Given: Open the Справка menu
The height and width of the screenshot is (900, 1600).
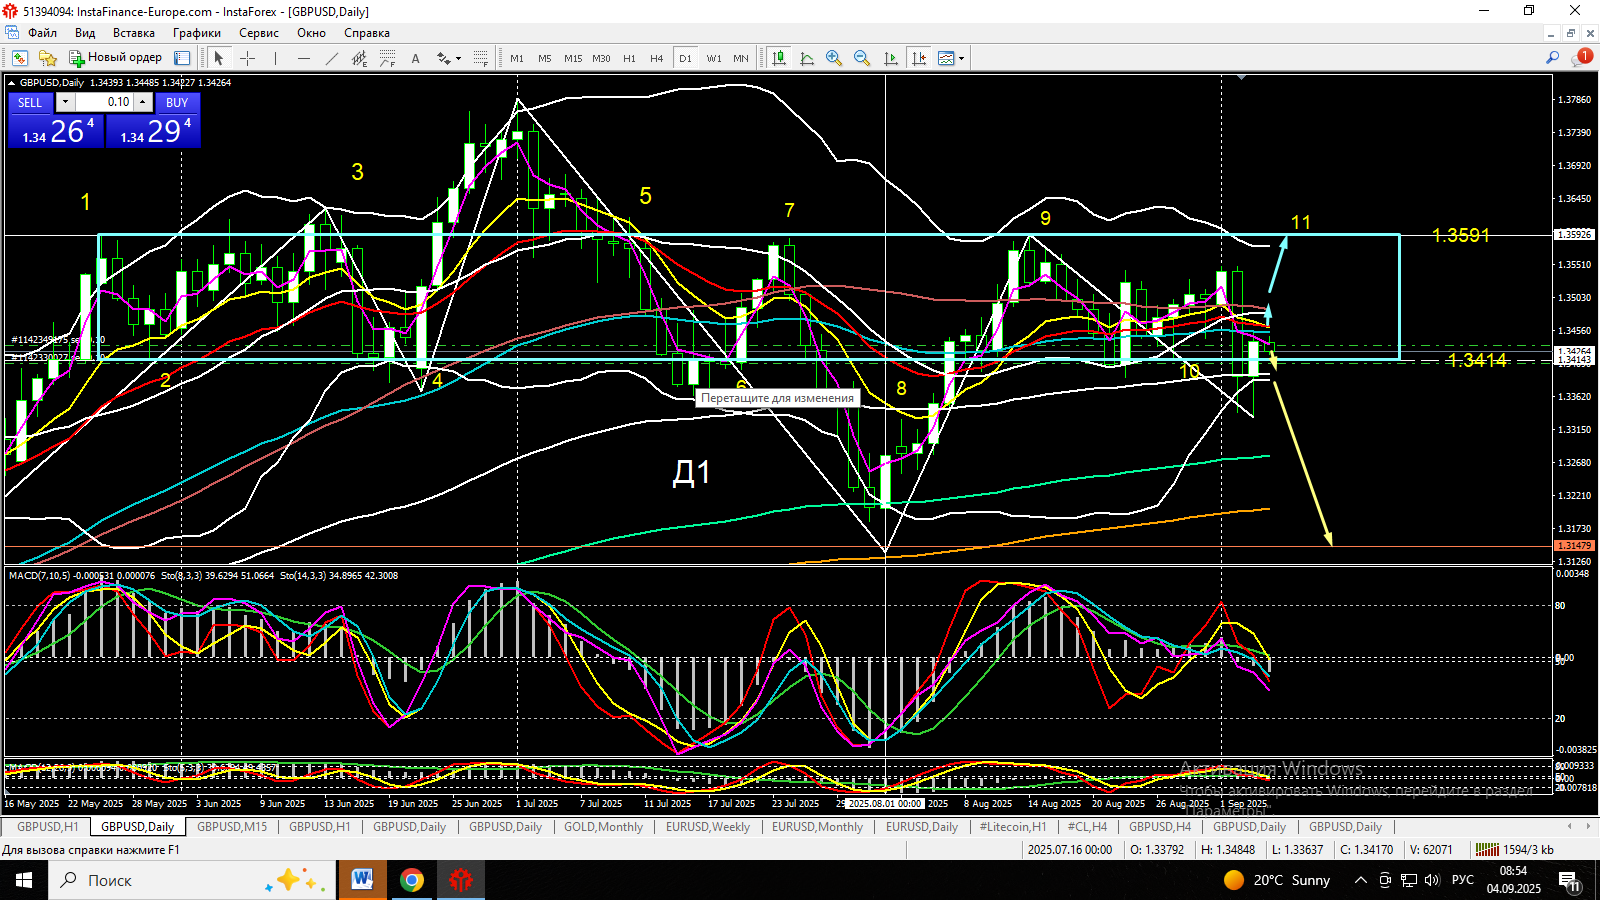Looking at the screenshot, I should 367,33.
